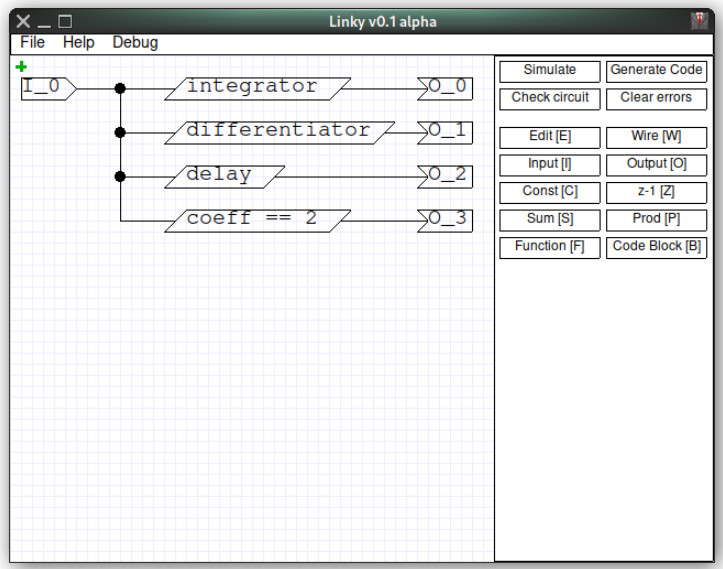This screenshot has width=723, height=569.
Task: Run Check circuit
Action: (x=550, y=99)
